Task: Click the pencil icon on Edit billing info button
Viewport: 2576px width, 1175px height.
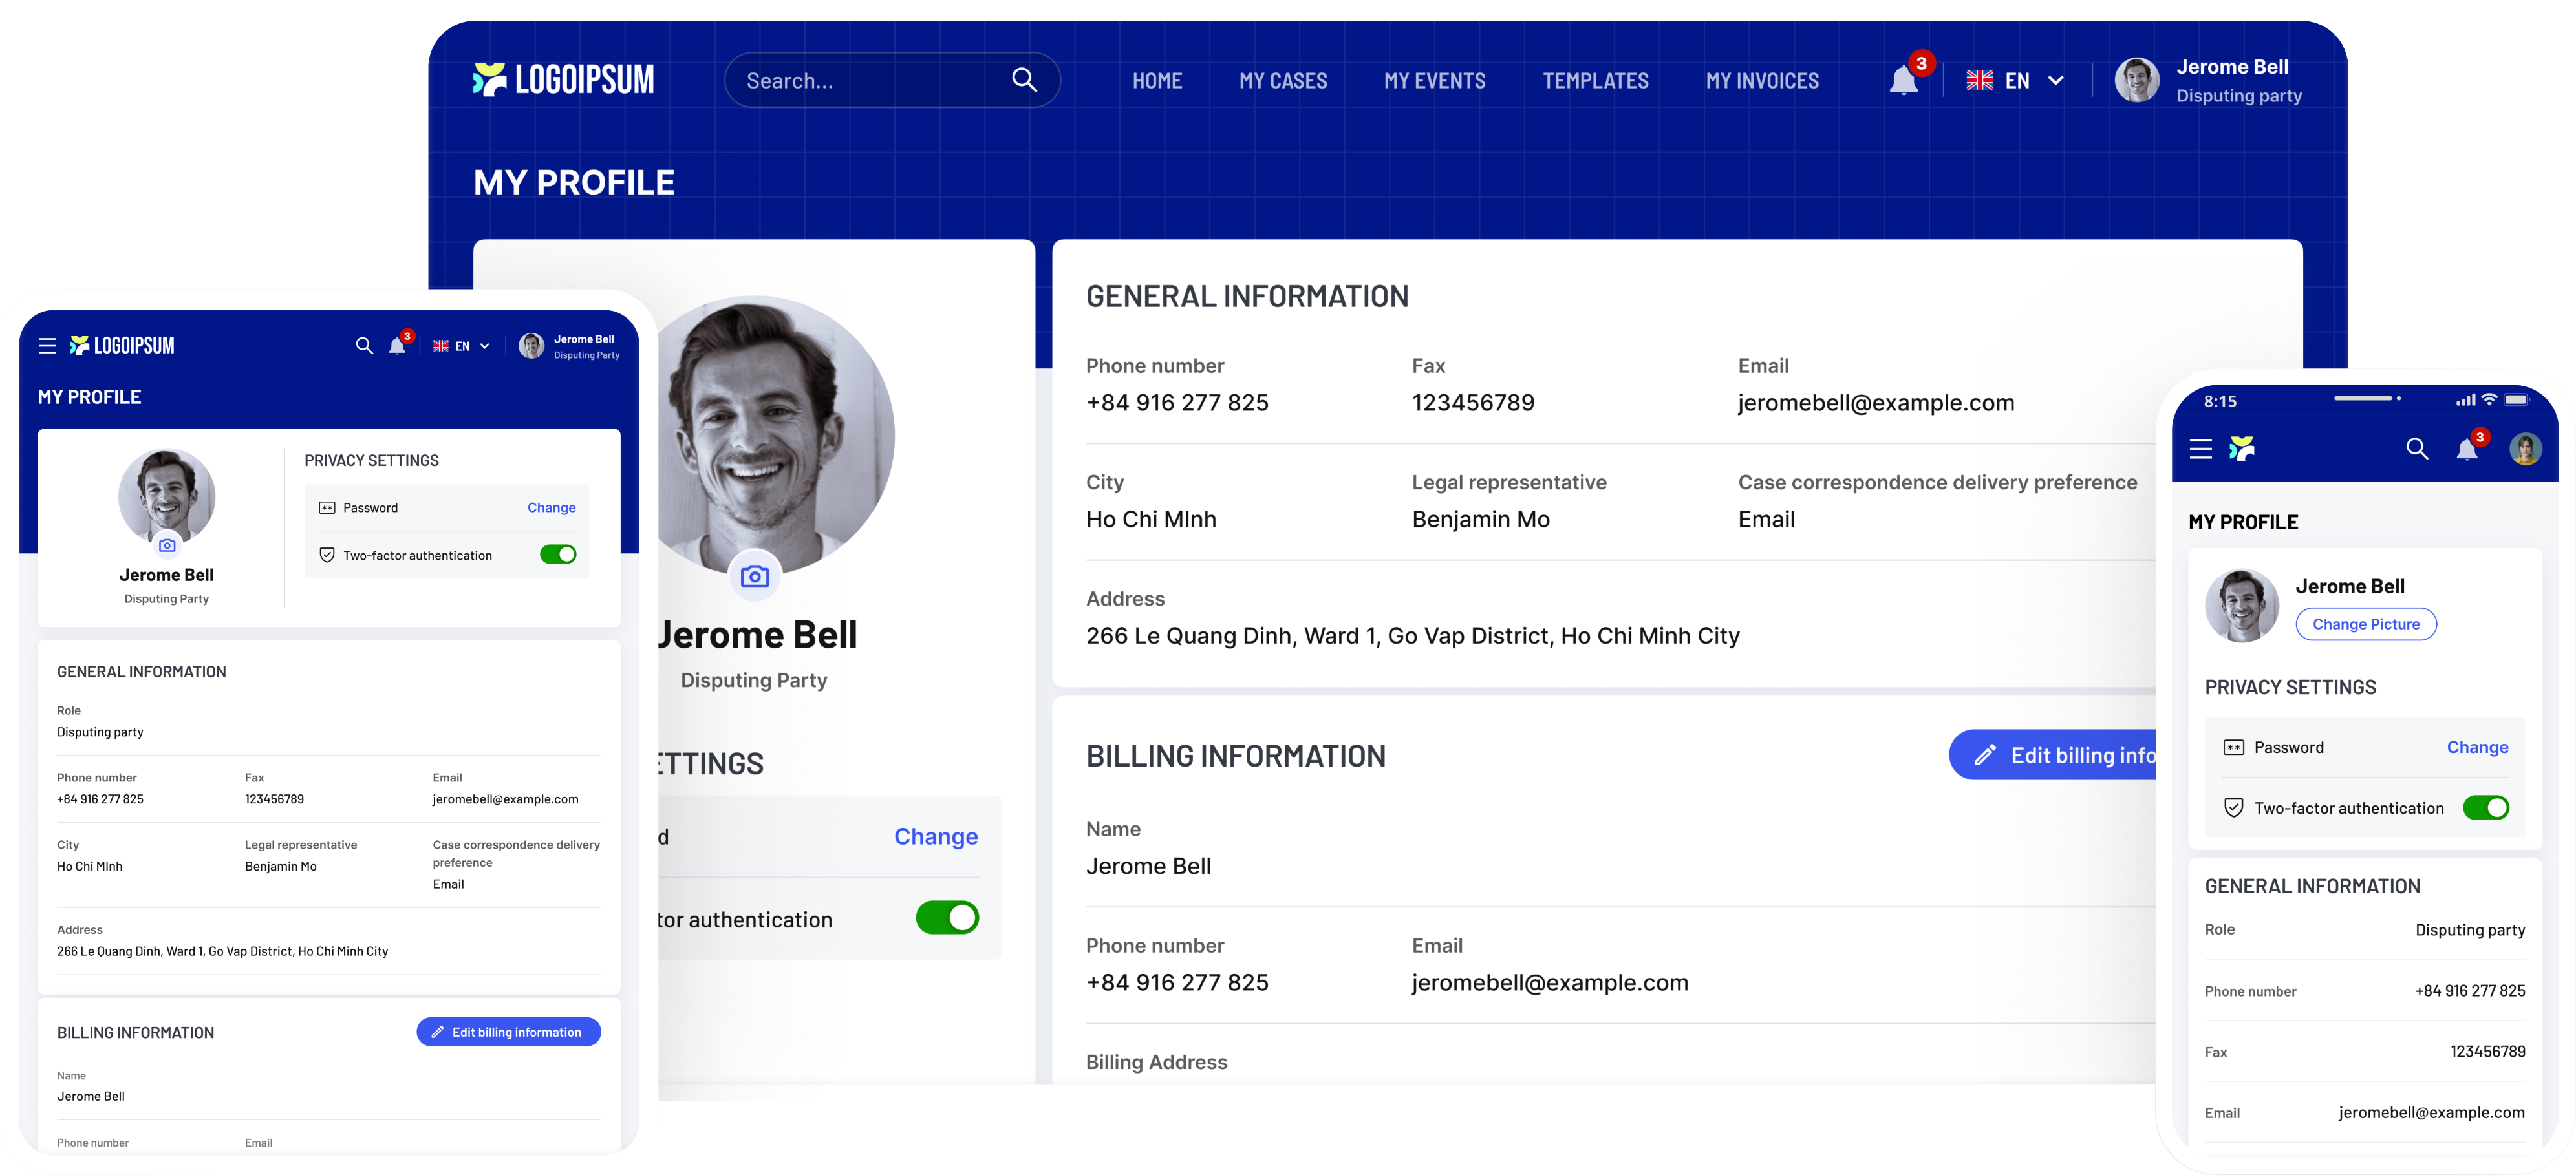Action: pyautogui.click(x=1985, y=755)
